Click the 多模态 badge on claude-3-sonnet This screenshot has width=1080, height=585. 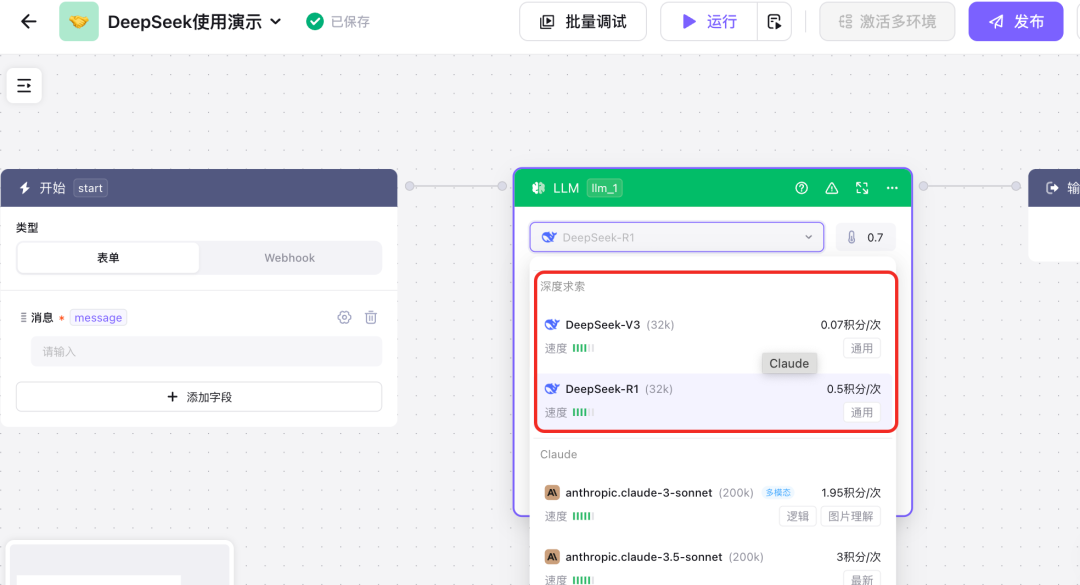(x=778, y=493)
